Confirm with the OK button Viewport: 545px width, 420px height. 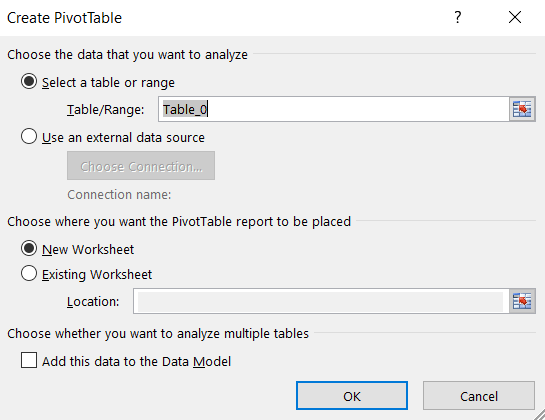(352, 396)
